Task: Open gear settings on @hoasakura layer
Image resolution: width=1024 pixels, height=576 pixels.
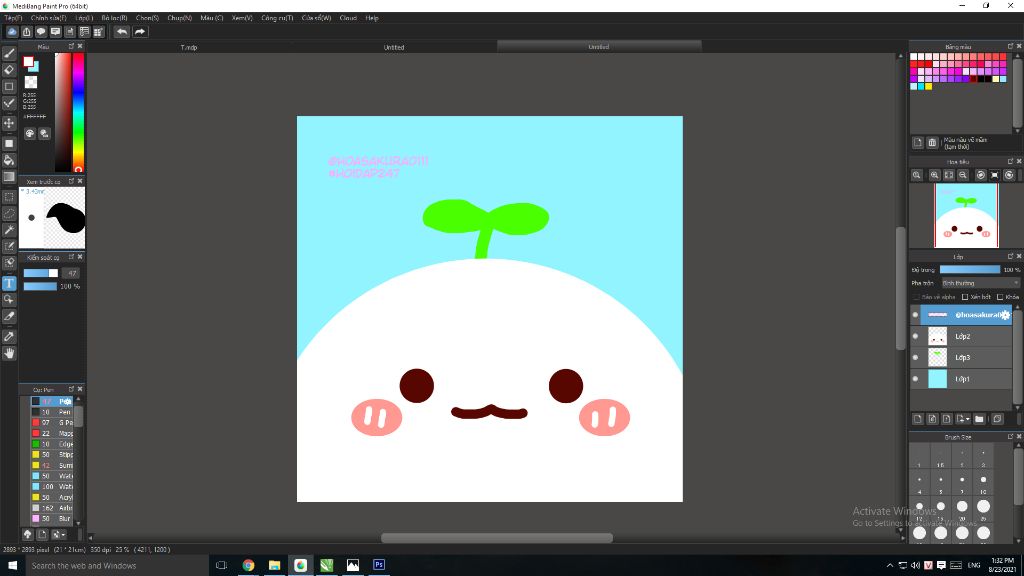Action: pyautogui.click(x=1005, y=315)
